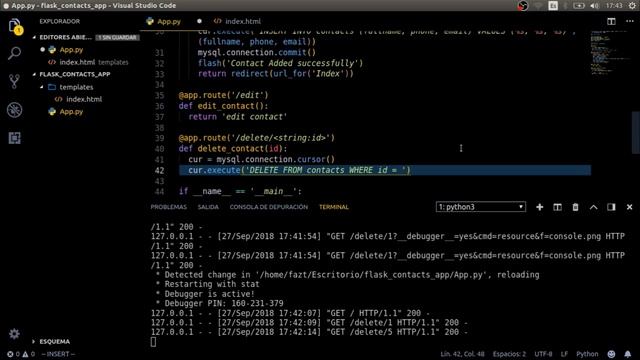Click the 'GET /delete/5' terminal log line
The height and width of the screenshot is (360, 640).
click(x=309, y=332)
